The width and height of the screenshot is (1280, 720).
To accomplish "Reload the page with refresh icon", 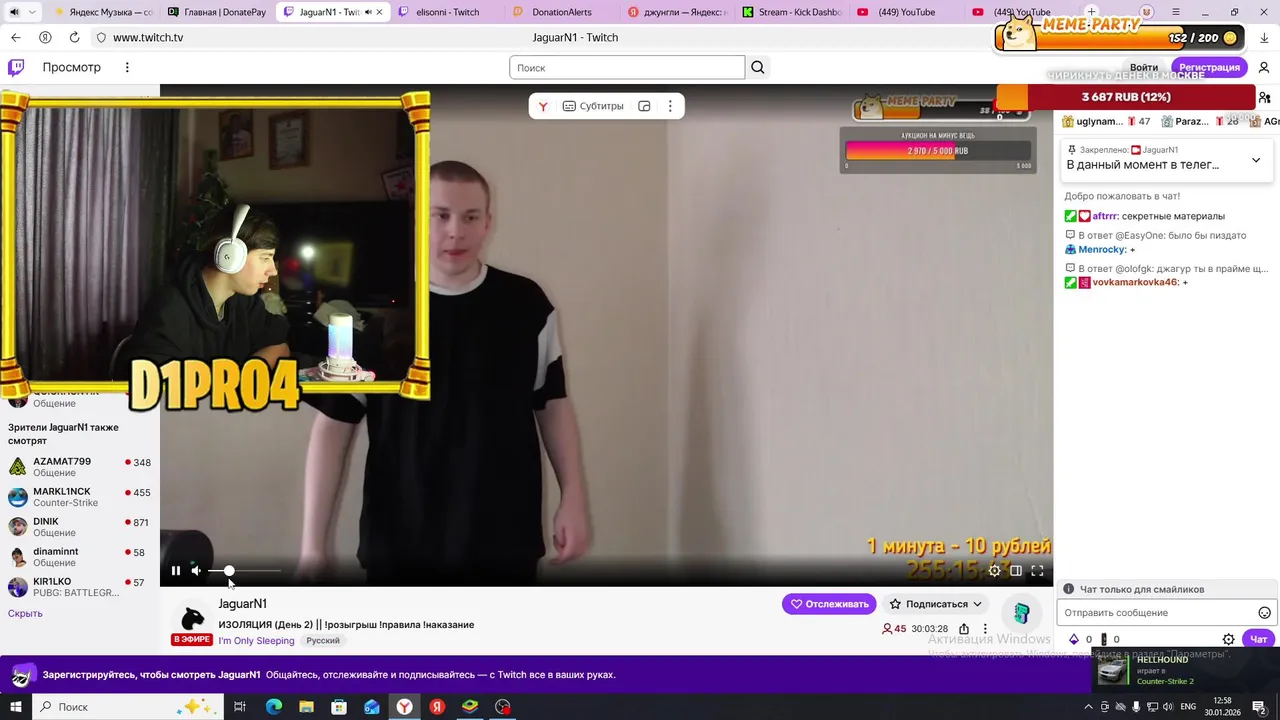I will pos(74,37).
